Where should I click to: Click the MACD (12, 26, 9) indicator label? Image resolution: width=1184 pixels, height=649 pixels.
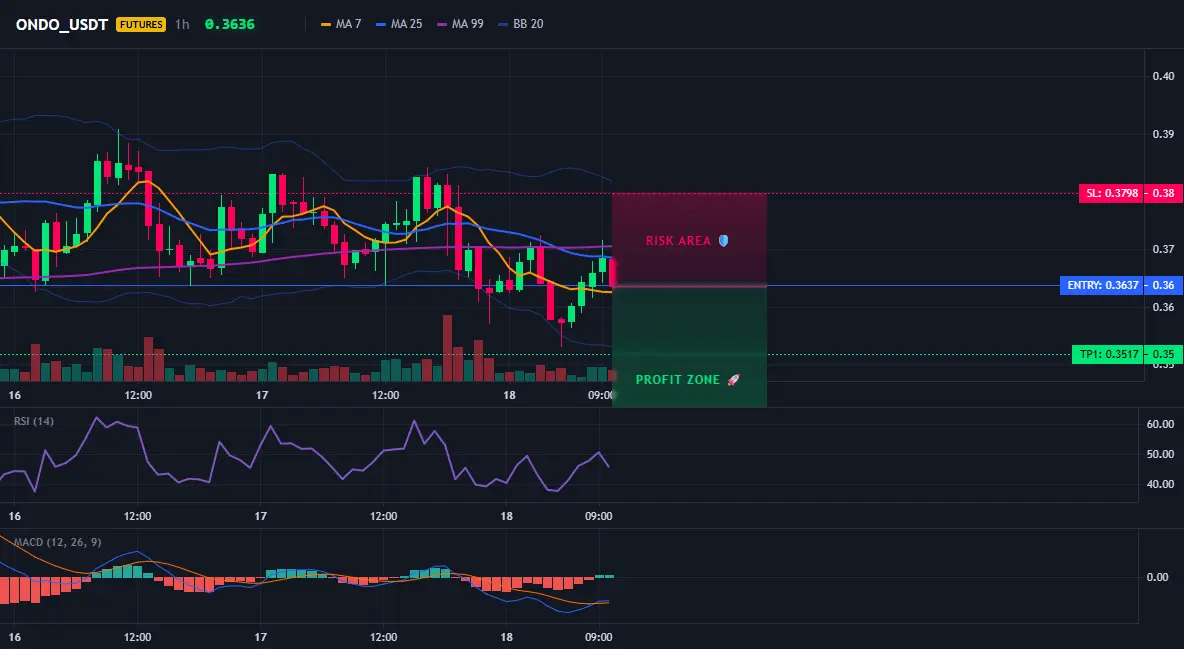pyautogui.click(x=57, y=542)
